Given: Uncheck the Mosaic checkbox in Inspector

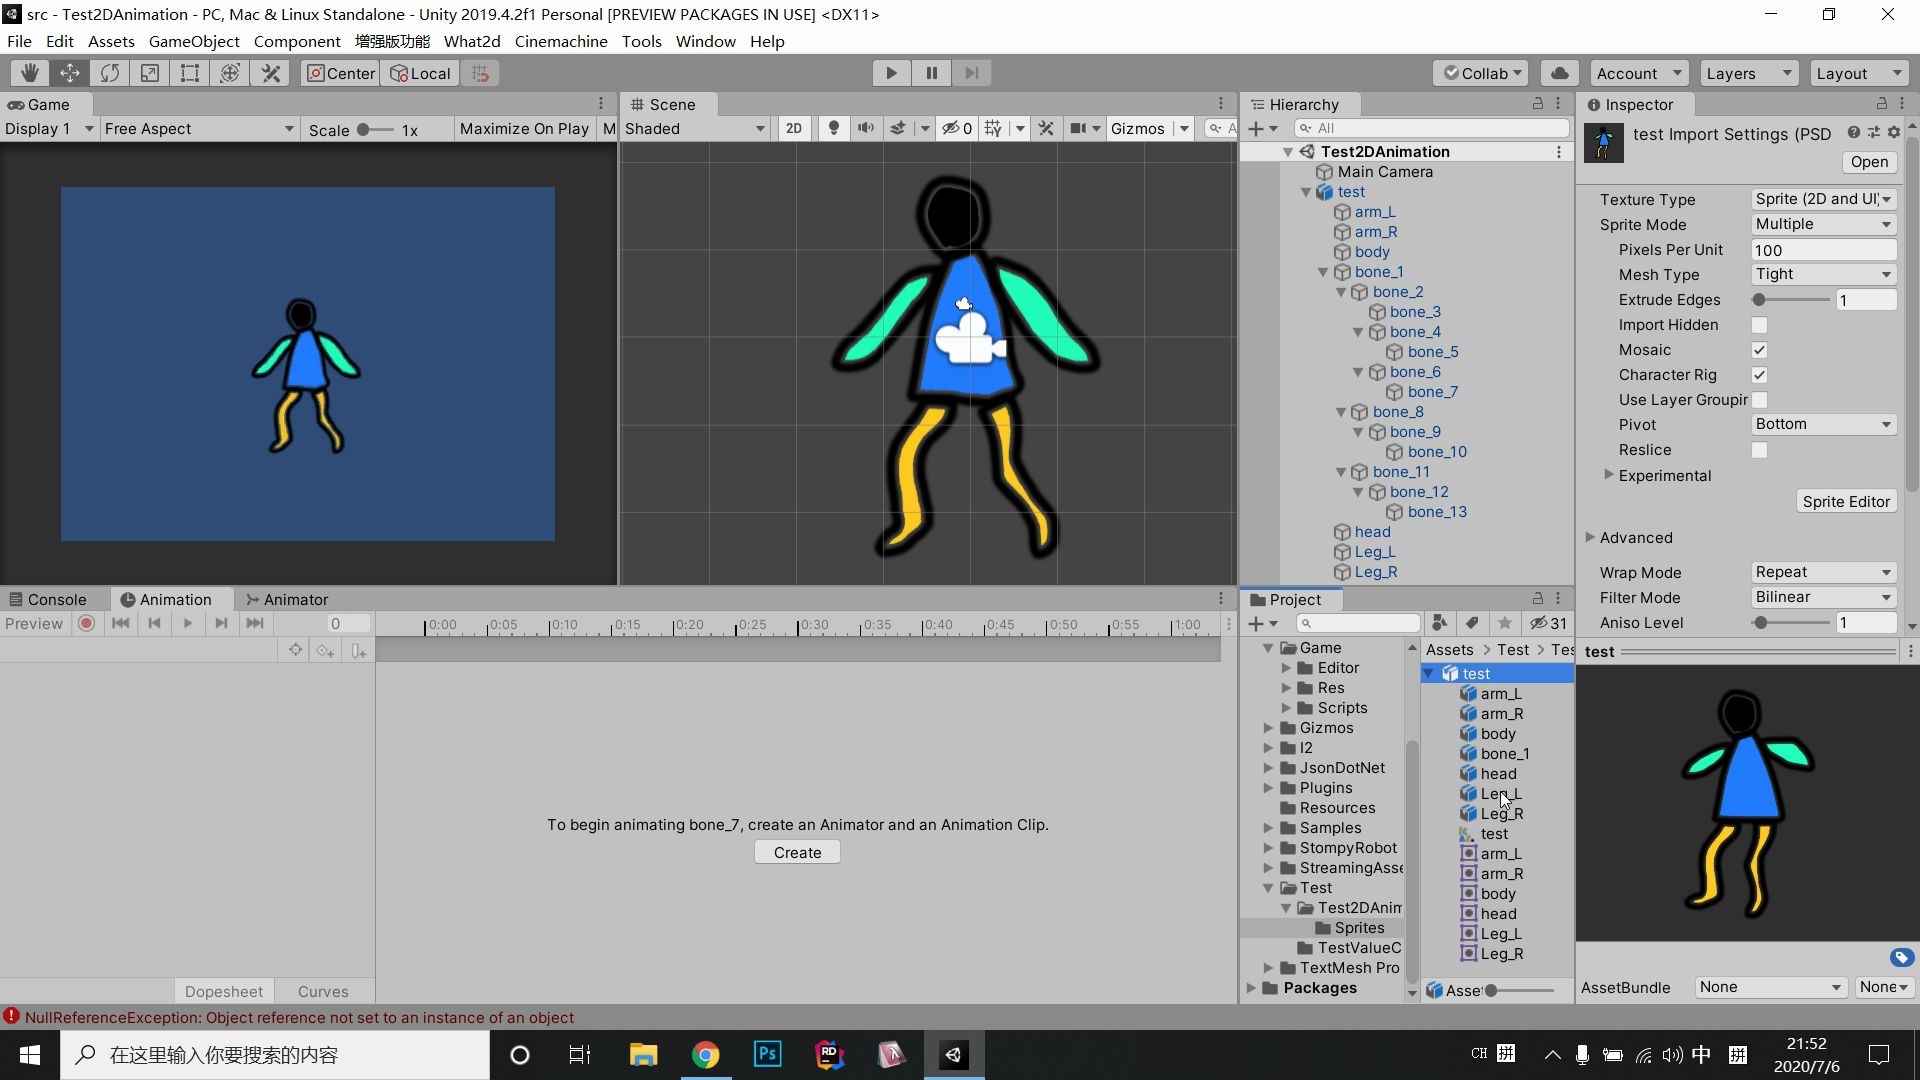Looking at the screenshot, I should (1760, 350).
